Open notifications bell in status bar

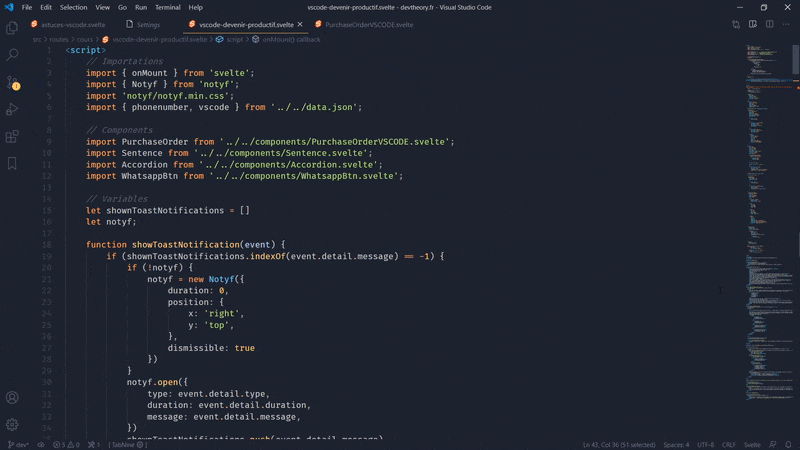[788, 445]
